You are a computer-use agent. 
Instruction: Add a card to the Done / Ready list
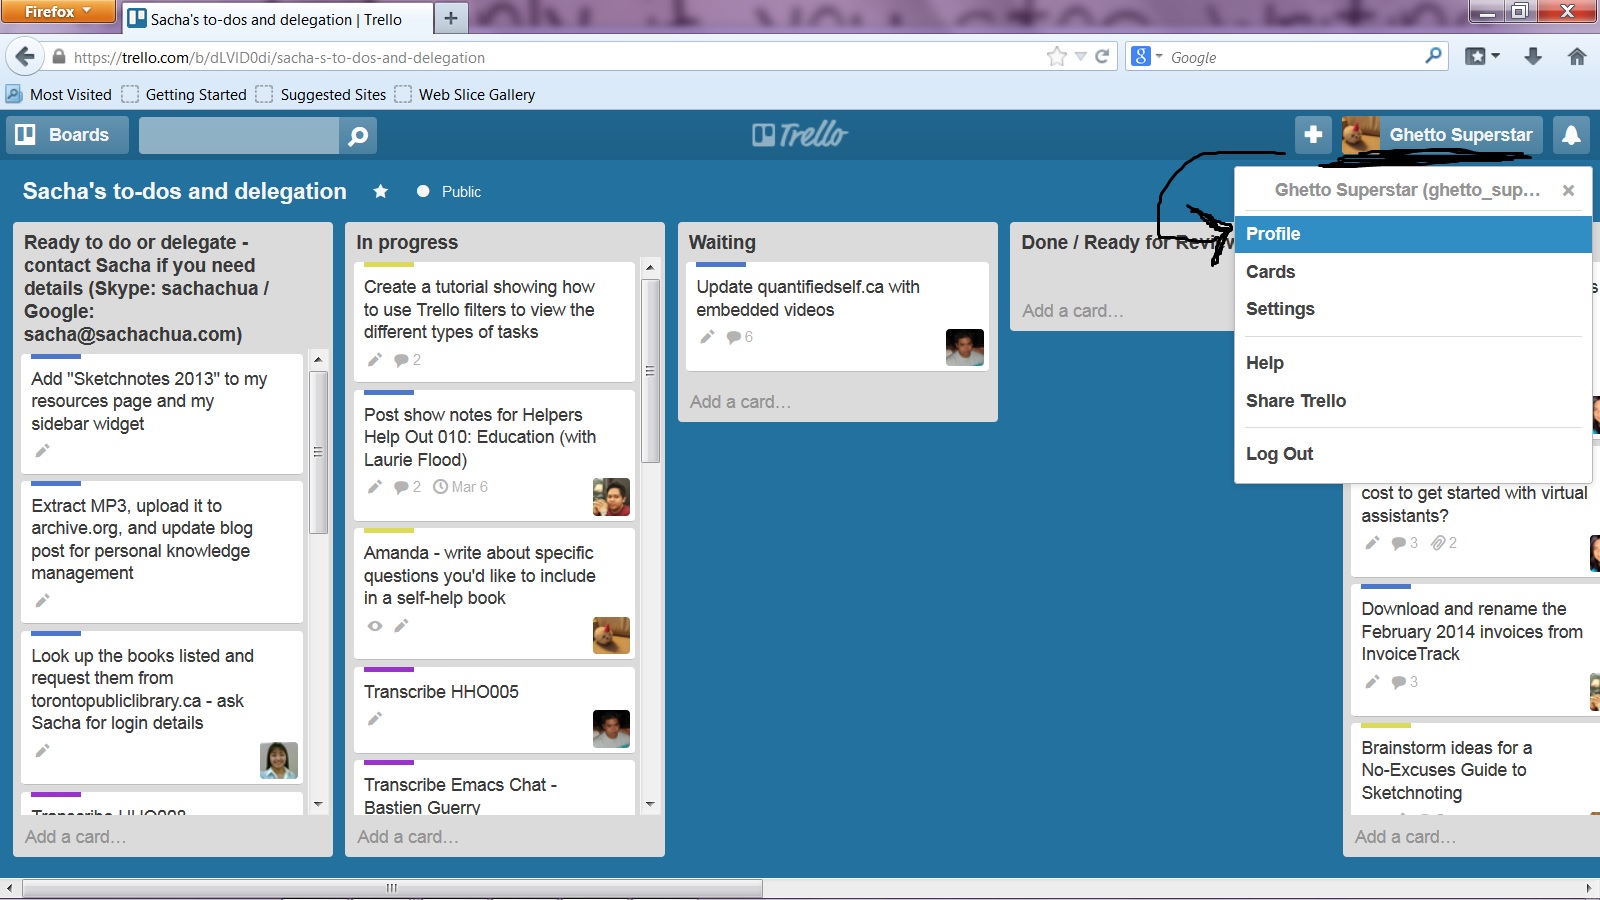pos(1073,311)
